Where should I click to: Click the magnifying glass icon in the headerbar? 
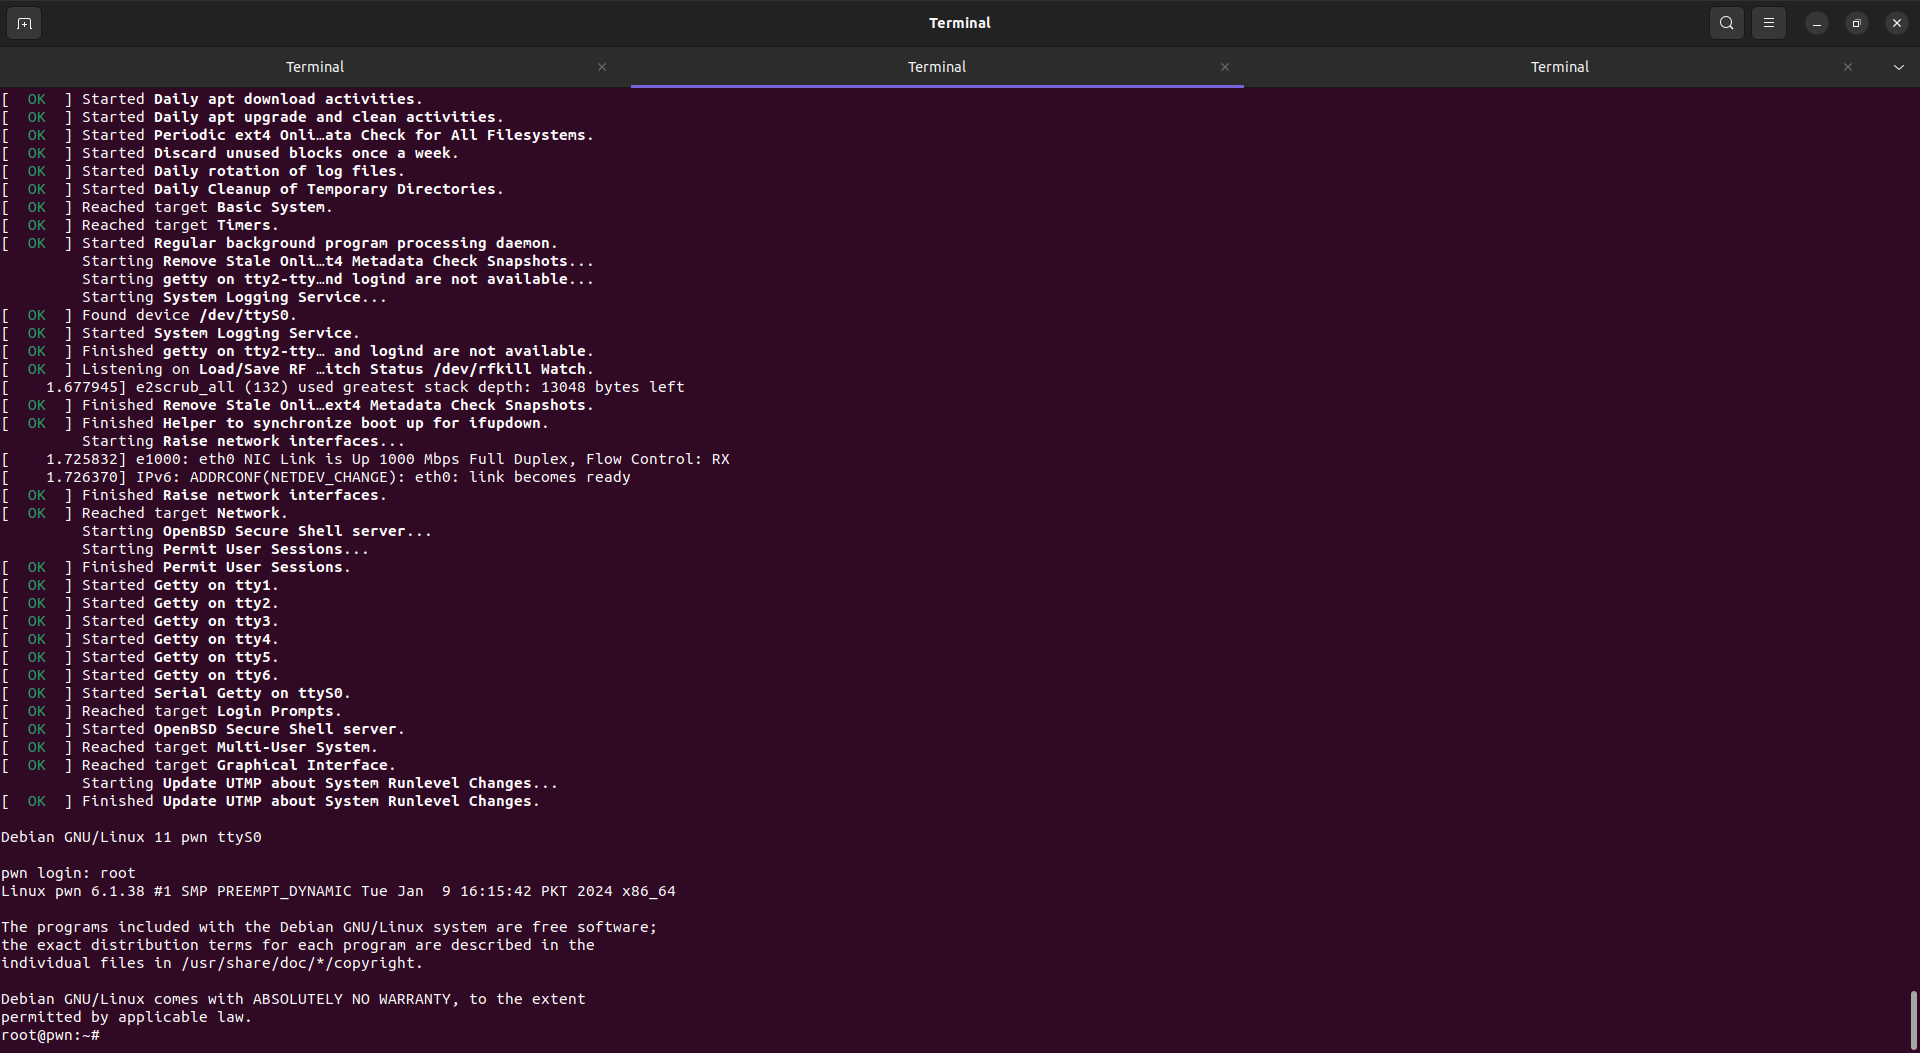tap(1726, 22)
